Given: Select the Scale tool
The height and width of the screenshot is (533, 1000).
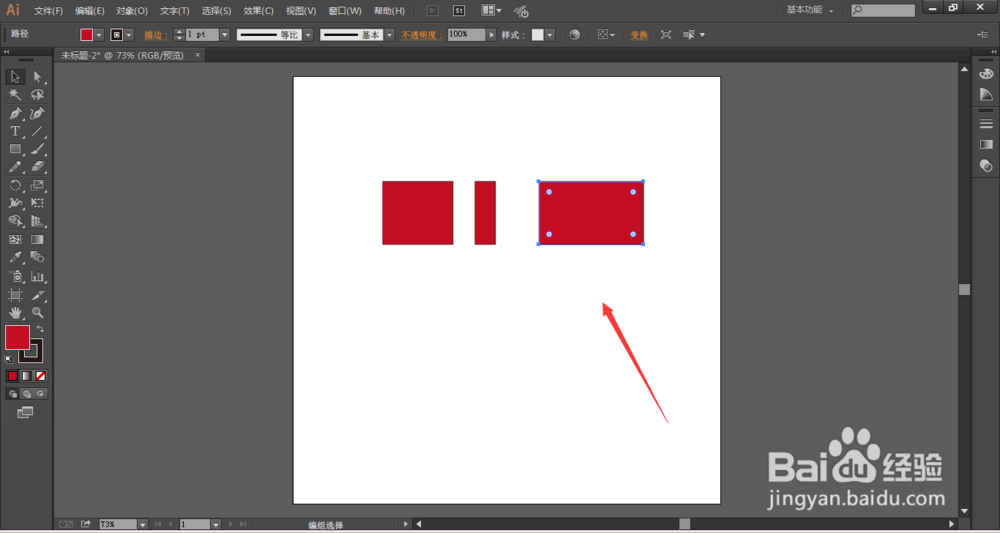Looking at the screenshot, I should pyautogui.click(x=38, y=186).
